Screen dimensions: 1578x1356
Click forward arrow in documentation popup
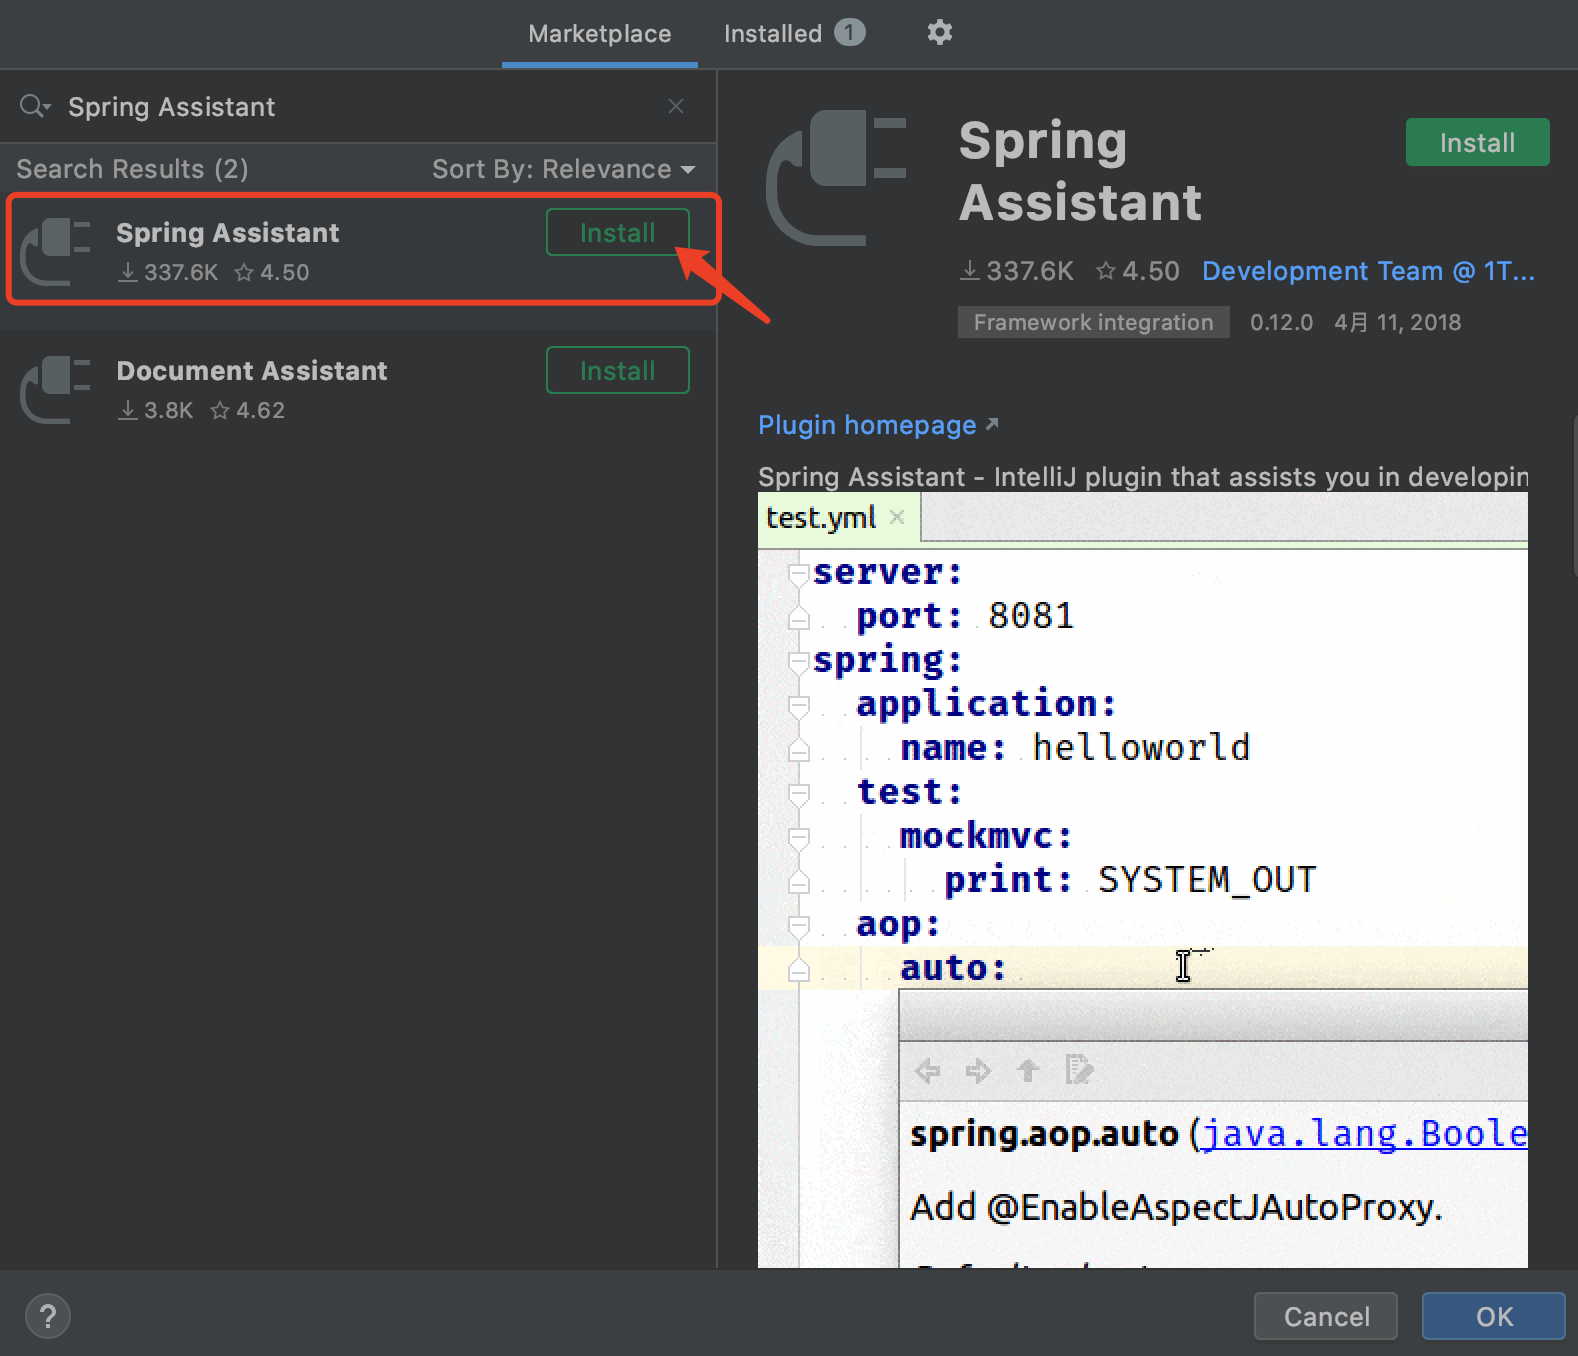[978, 1071]
